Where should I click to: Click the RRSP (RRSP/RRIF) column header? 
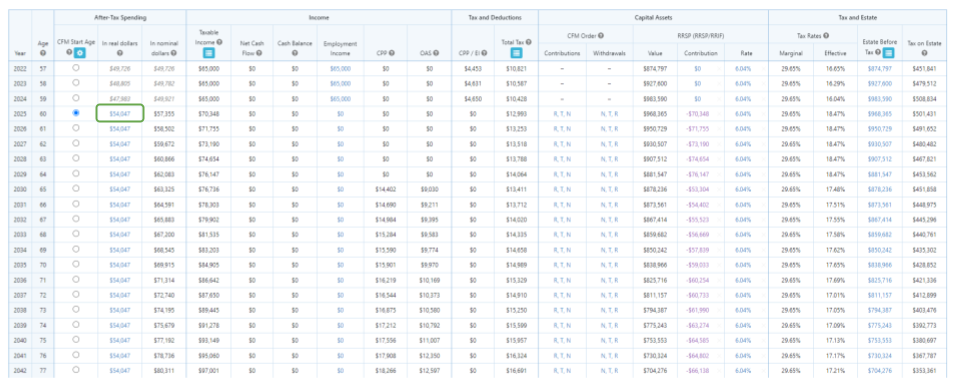tap(701, 36)
